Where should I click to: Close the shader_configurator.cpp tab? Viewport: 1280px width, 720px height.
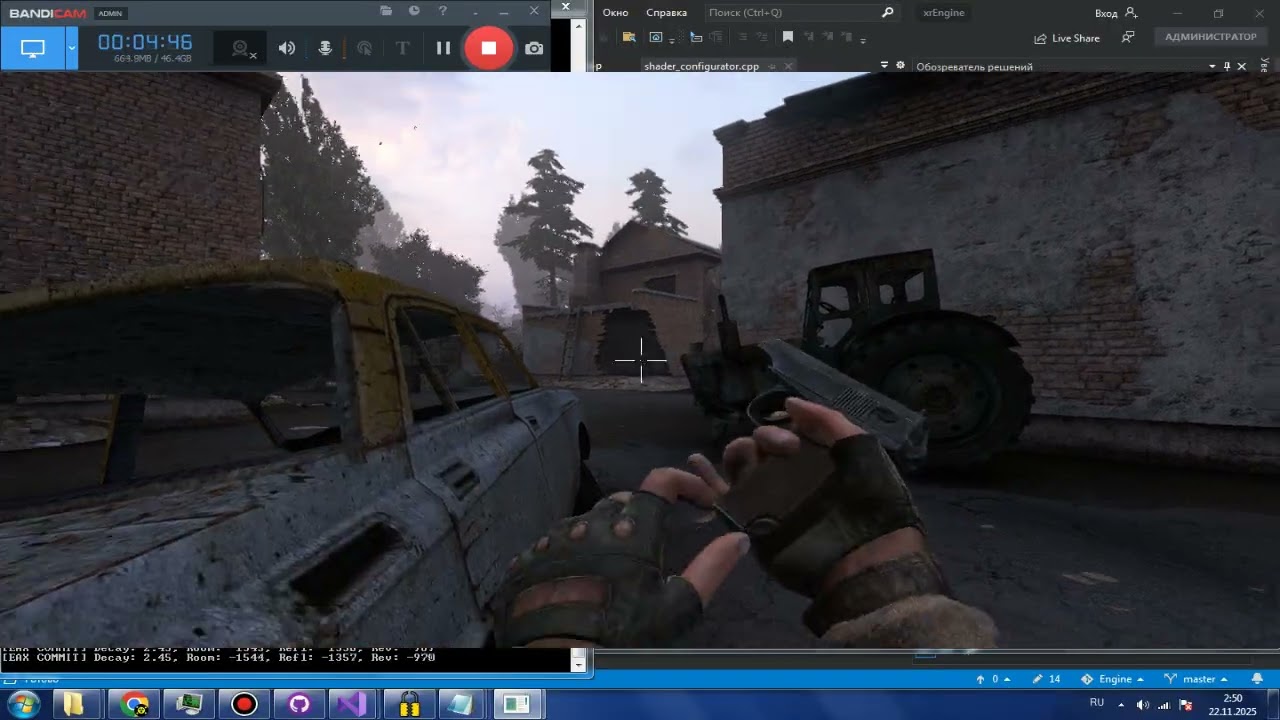[788, 66]
